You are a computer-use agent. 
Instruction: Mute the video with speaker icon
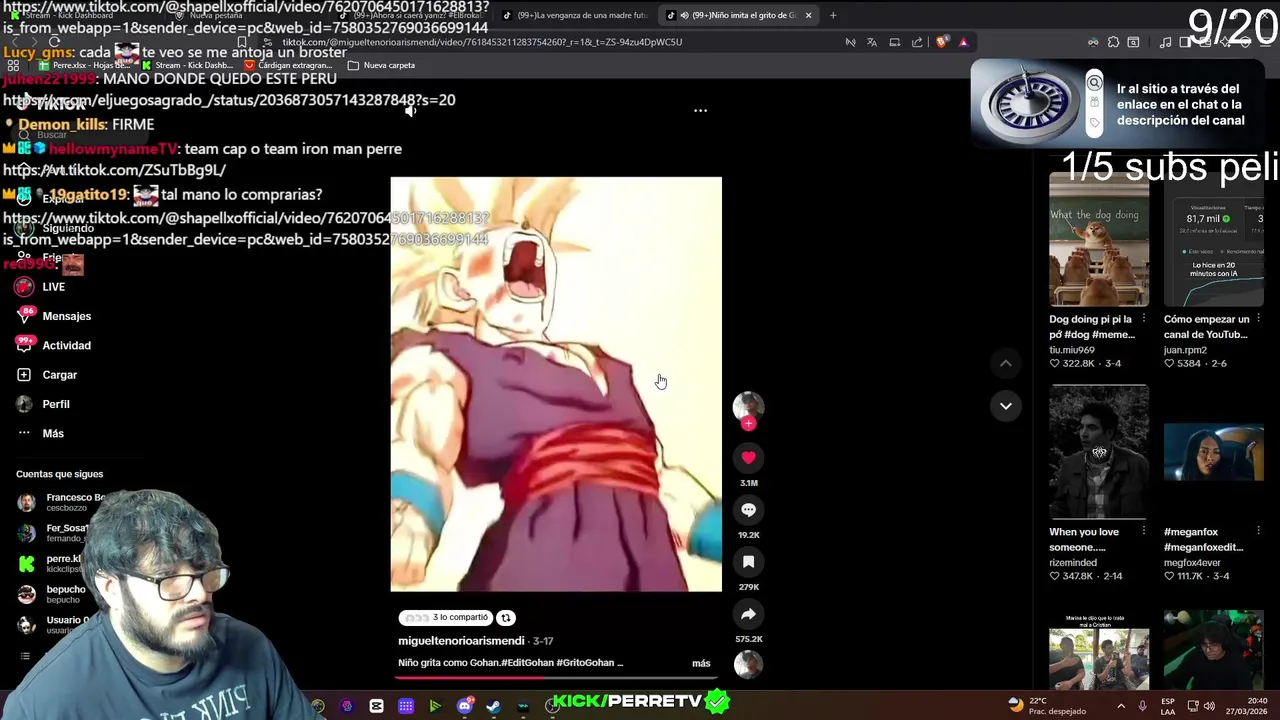(x=410, y=111)
